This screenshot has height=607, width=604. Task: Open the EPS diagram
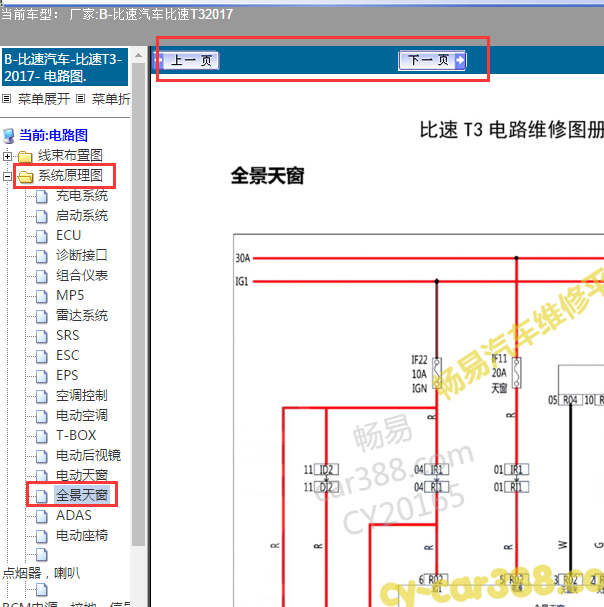pos(67,376)
